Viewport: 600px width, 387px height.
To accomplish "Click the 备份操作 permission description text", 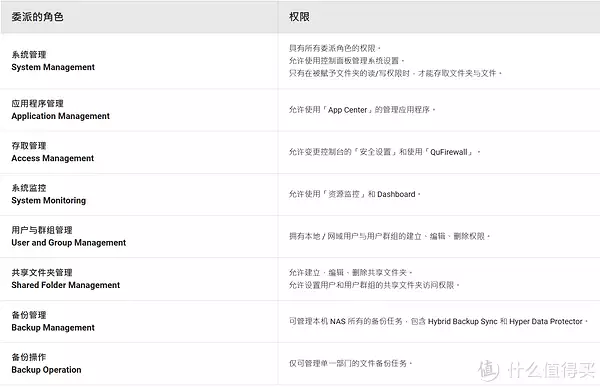I will tap(351, 363).
